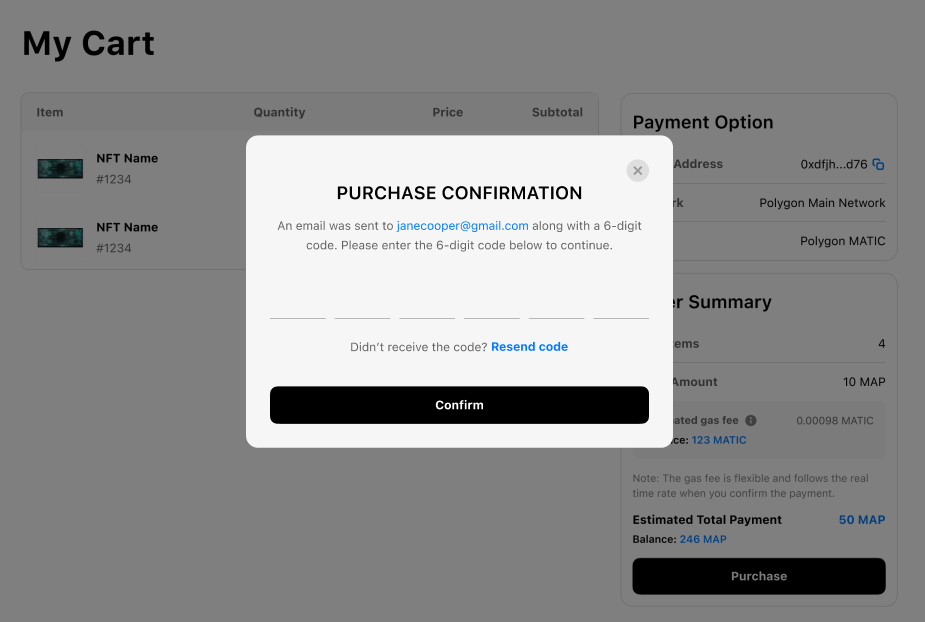The width and height of the screenshot is (925, 622).
Task: Click the Subtotal column header
Action: [557, 112]
